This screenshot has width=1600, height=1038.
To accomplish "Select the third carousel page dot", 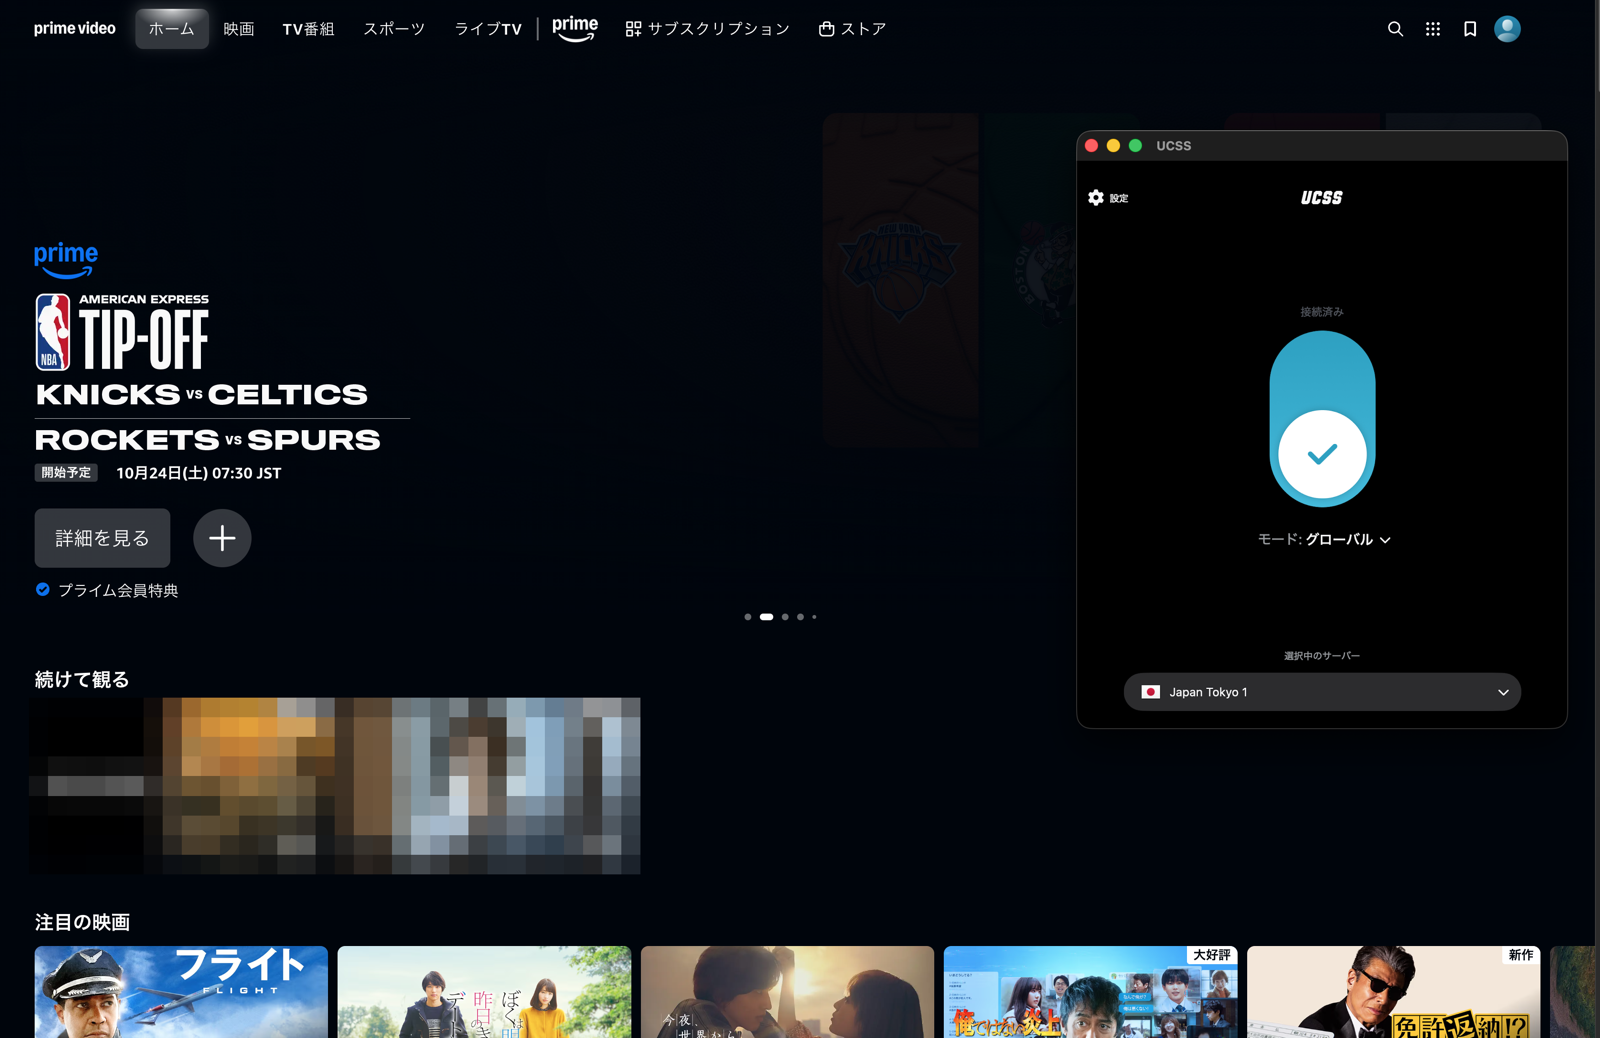I will tap(785, 617).
